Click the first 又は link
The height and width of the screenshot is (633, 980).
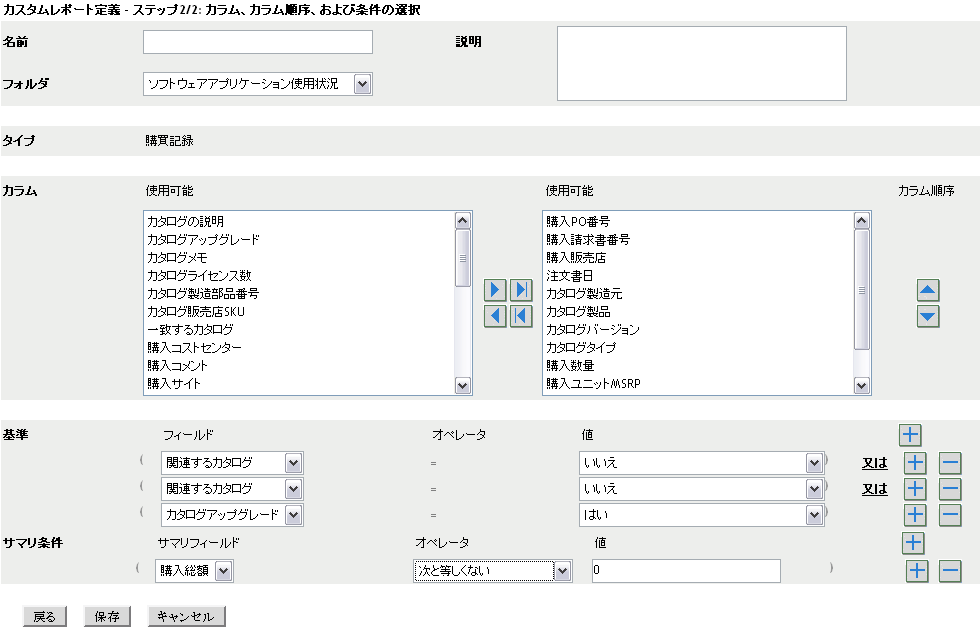(x=875, y=462)
